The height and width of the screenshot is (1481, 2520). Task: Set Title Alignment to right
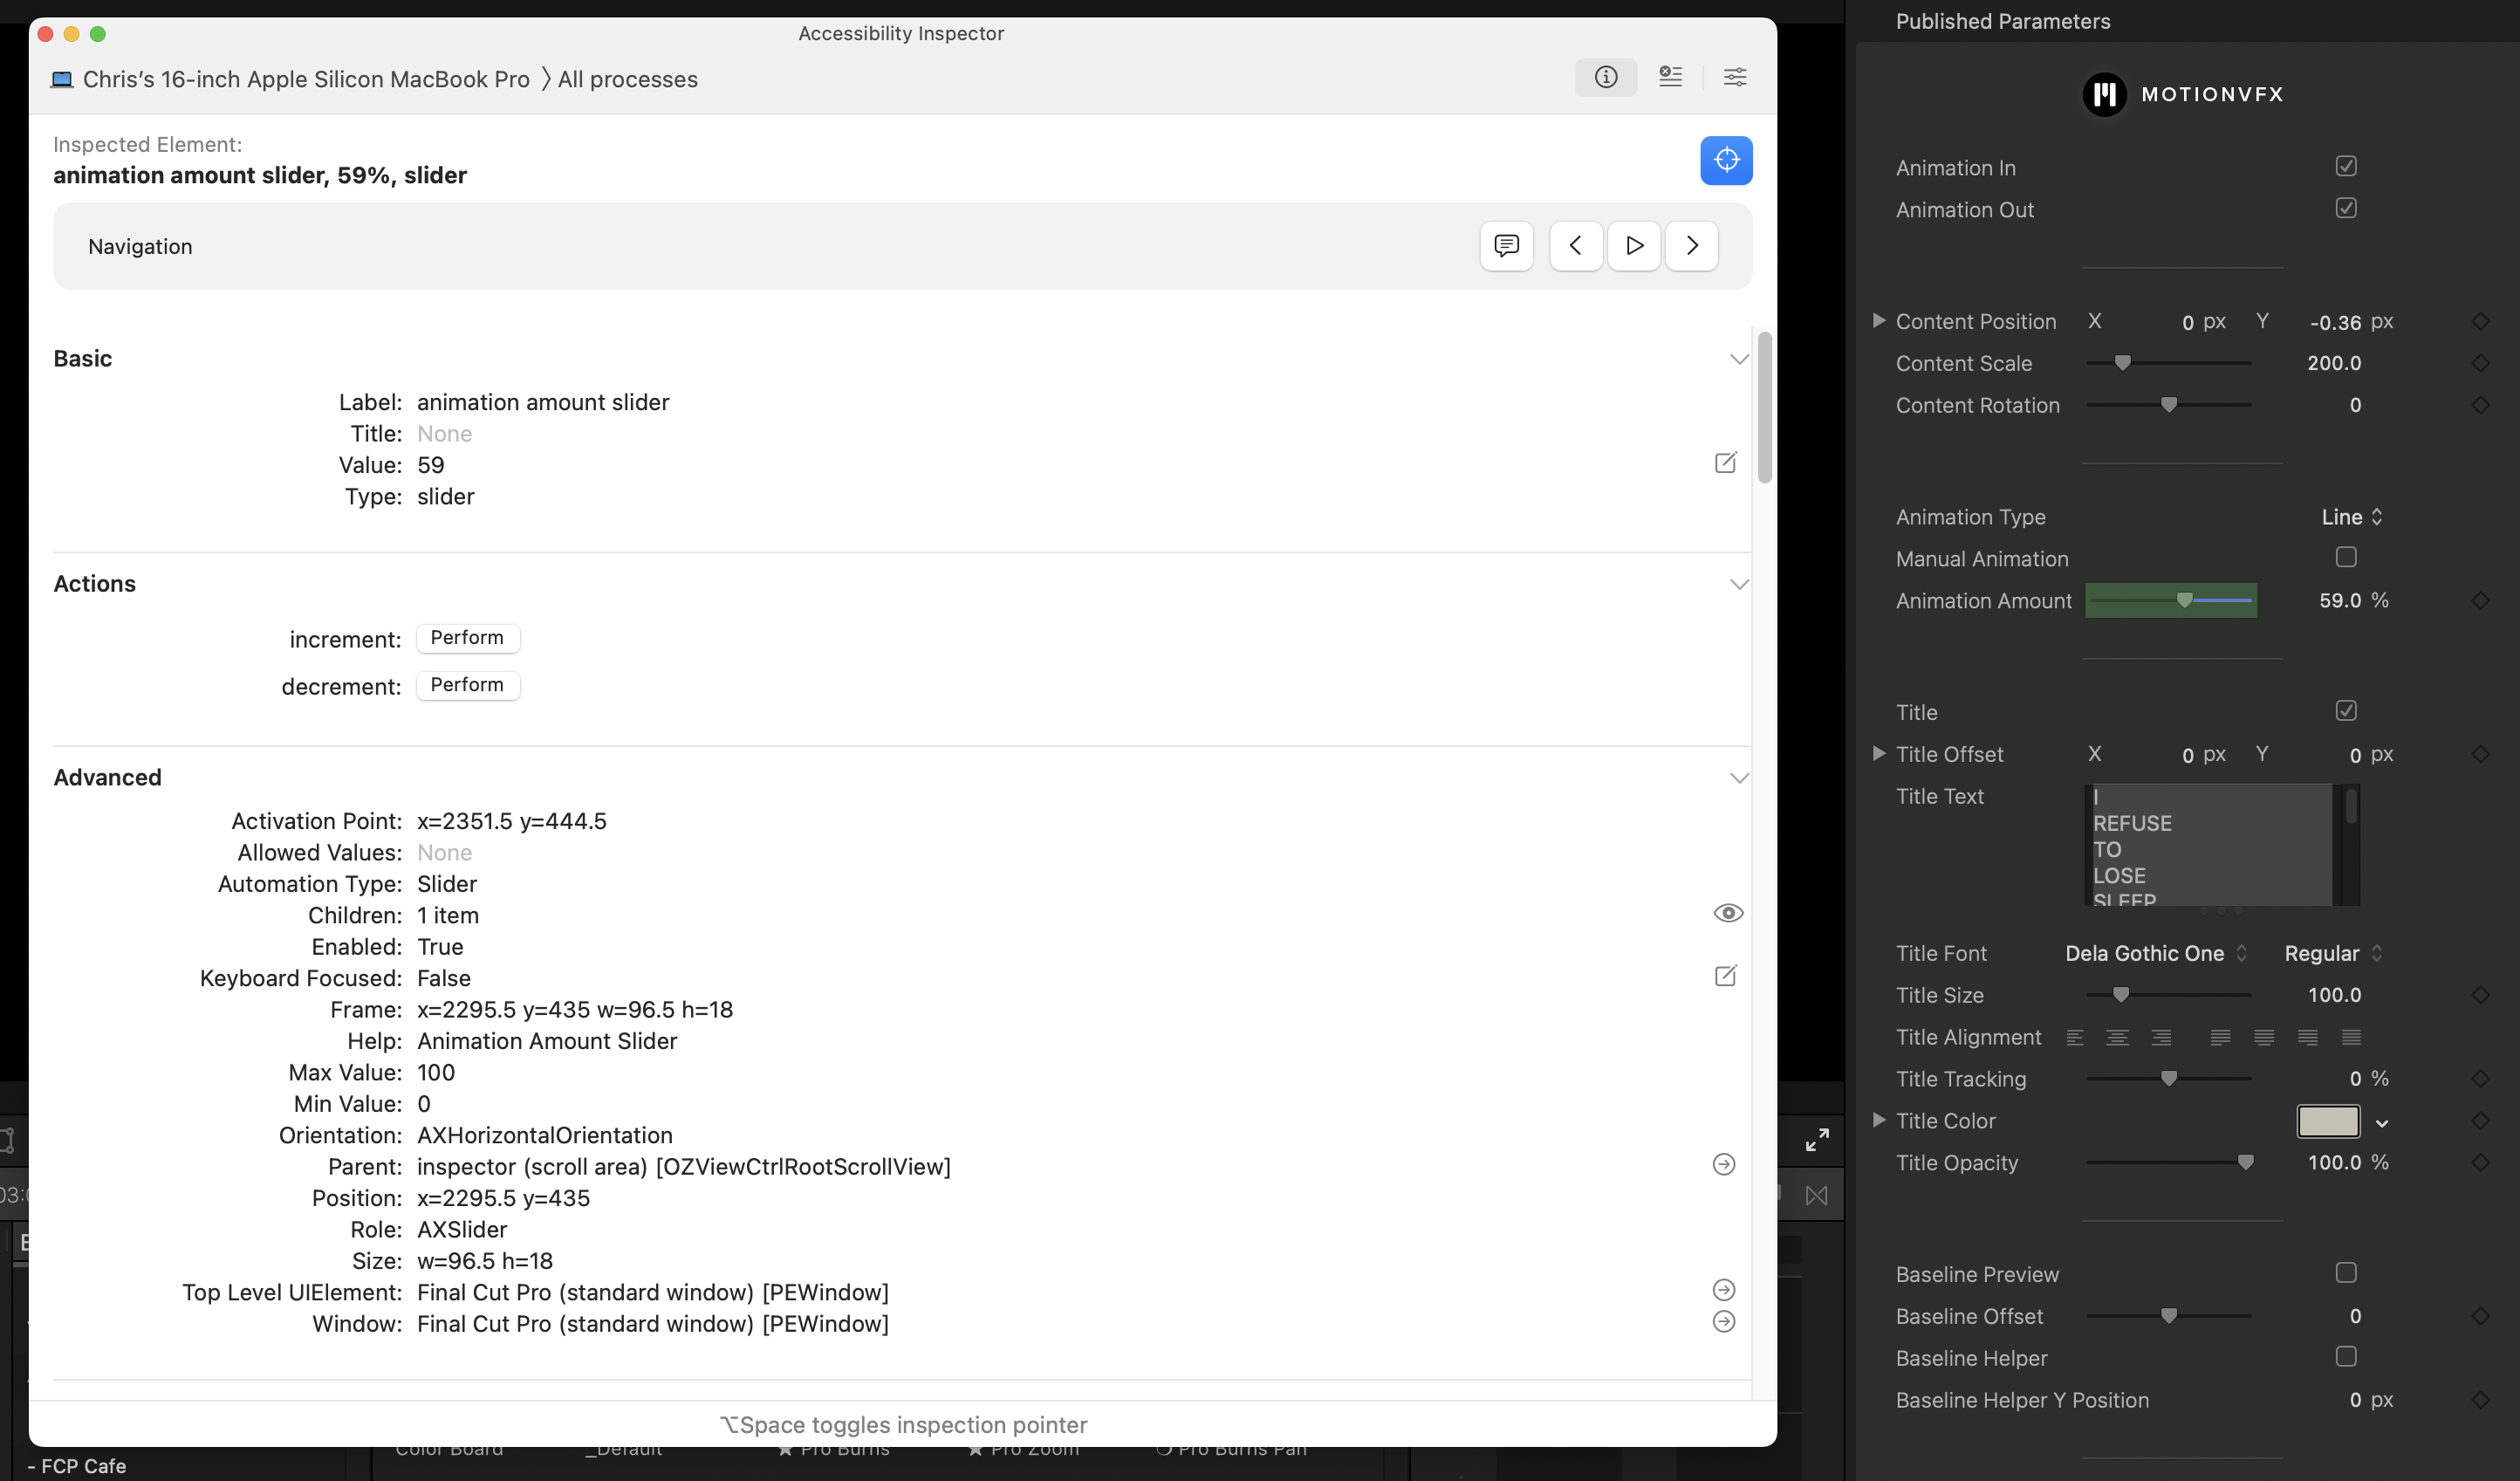(x=2161, y=1037)
